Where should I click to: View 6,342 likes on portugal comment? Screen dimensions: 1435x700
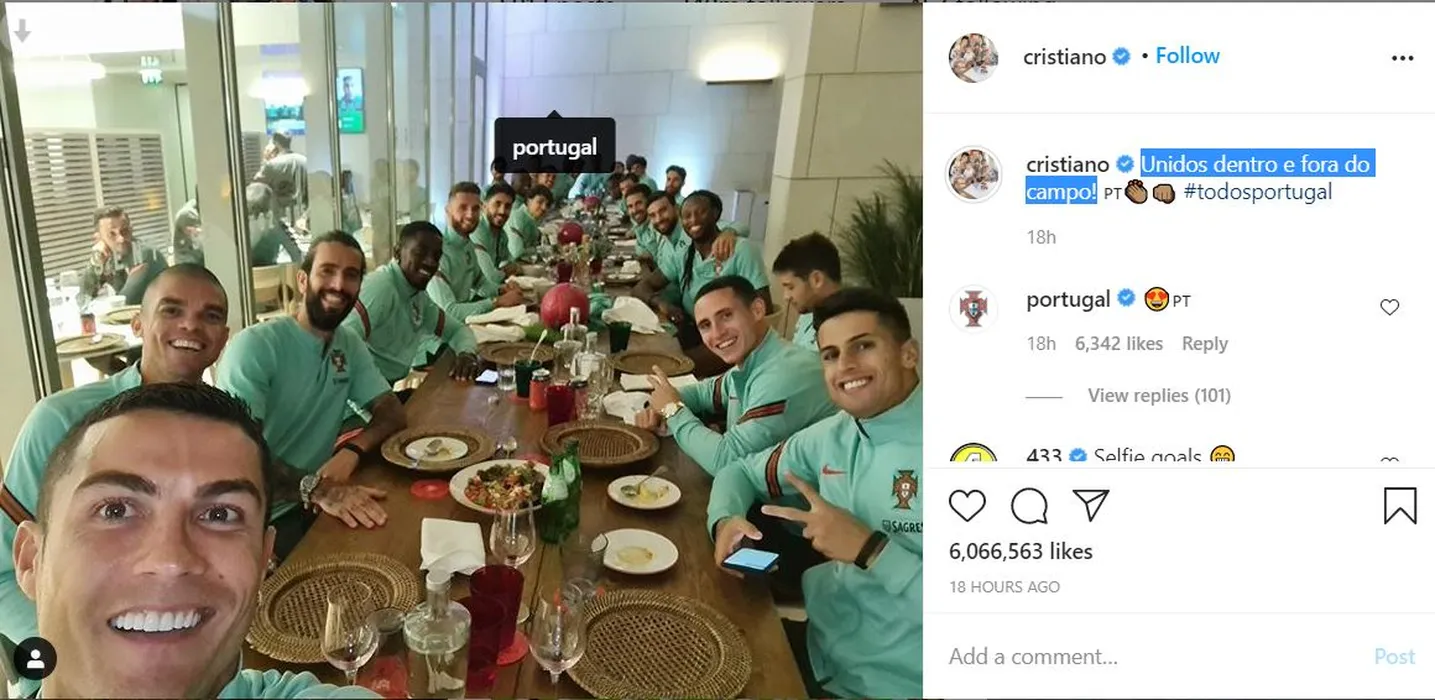coord(1119,343)
